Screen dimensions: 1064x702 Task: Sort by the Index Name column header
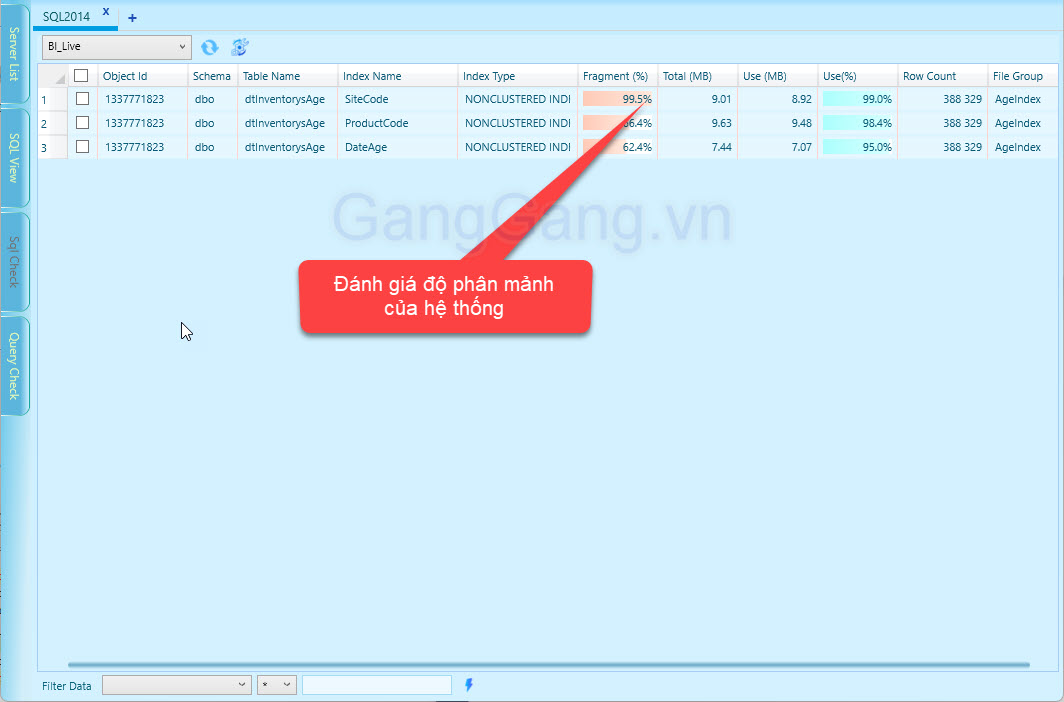pos(398,76)
